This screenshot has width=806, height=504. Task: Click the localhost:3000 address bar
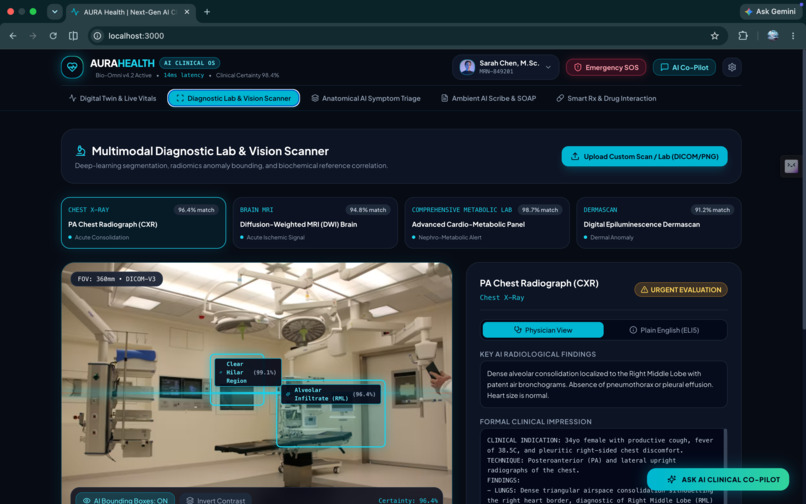coord(408,35)
